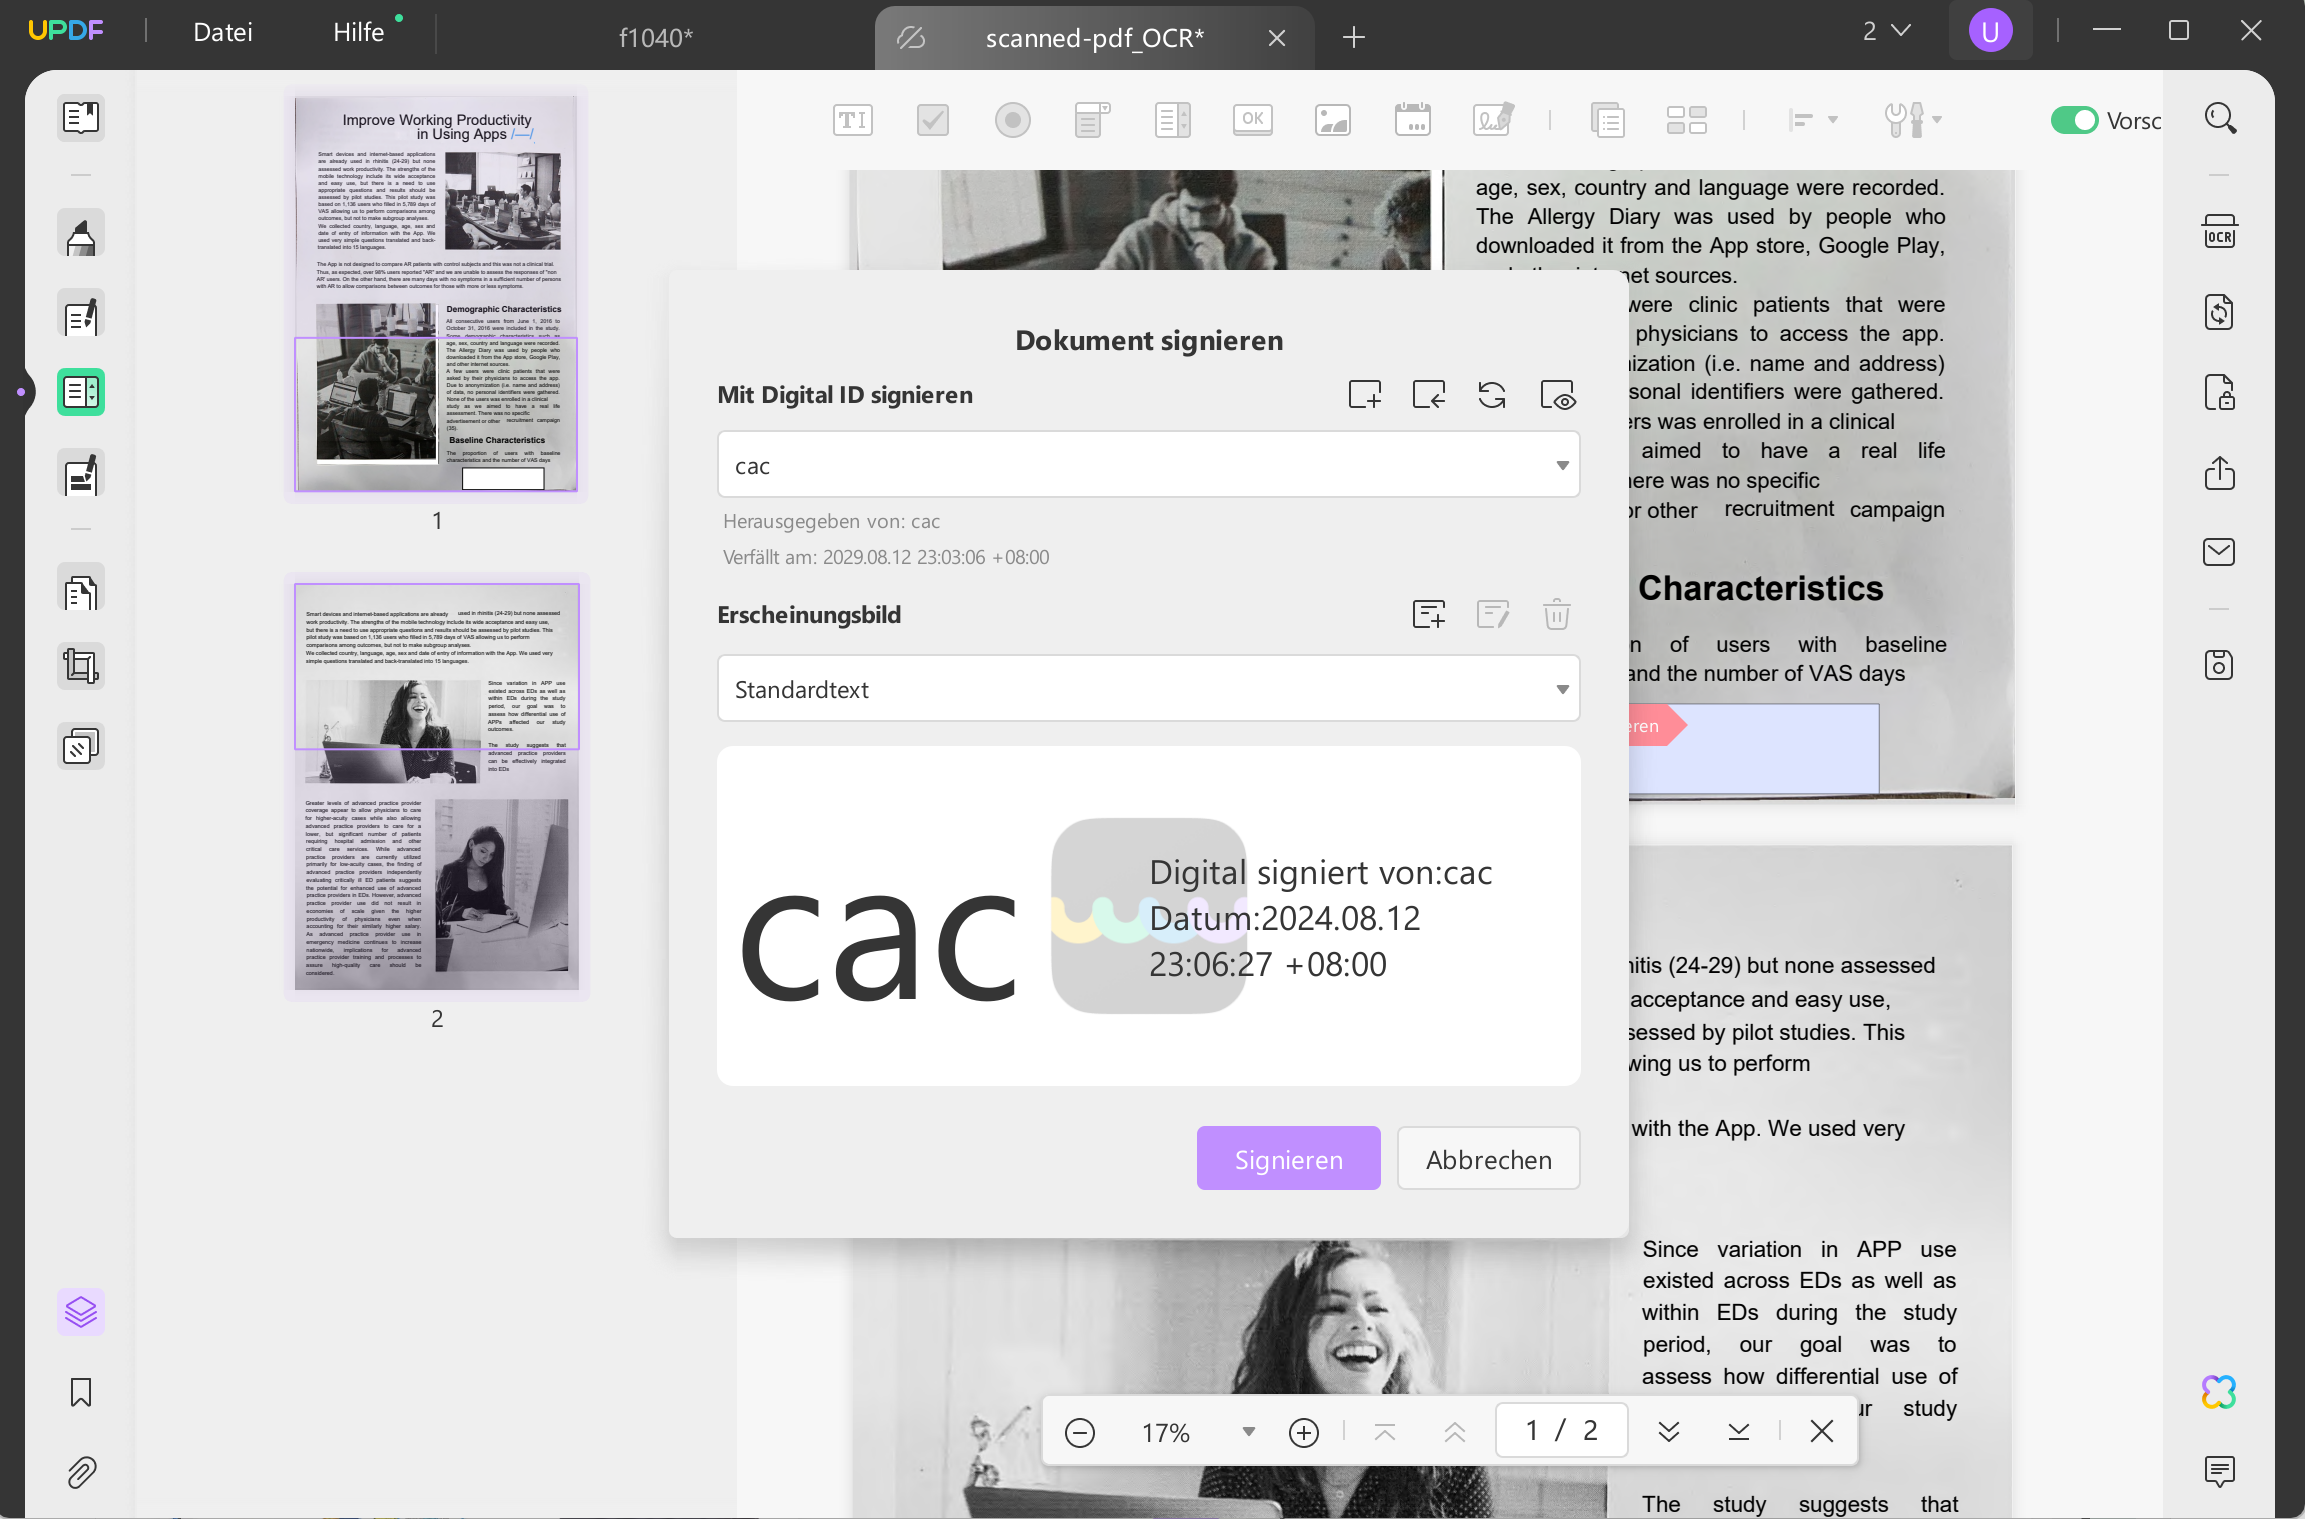Switch to the f1040* tab

(x=656, y=36)
